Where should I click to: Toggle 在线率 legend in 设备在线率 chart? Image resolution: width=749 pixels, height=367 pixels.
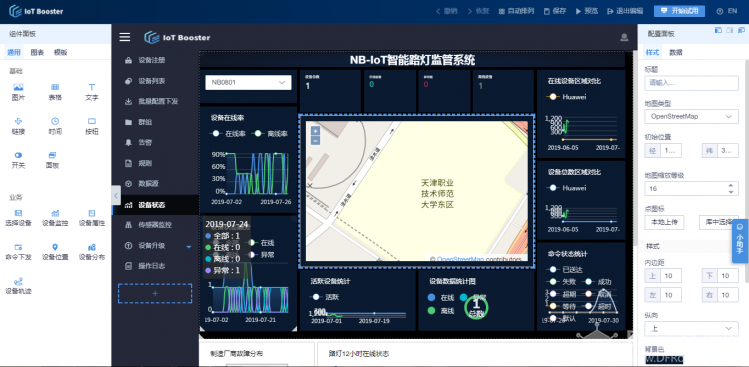coord(227,134)
